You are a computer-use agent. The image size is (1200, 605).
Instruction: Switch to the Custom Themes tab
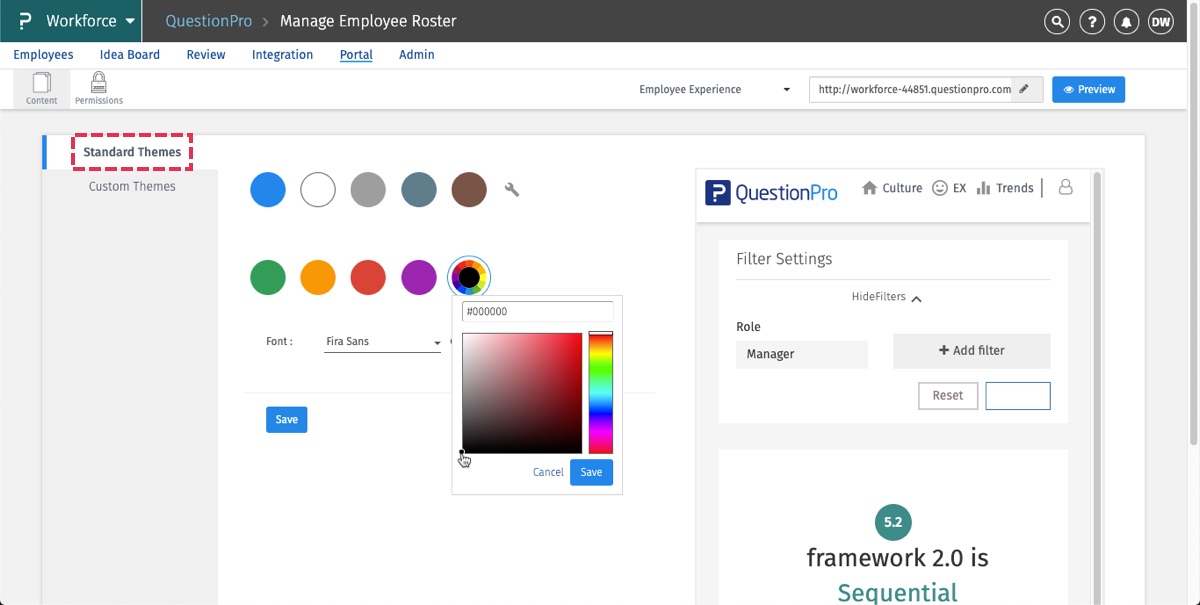point(132,186)
